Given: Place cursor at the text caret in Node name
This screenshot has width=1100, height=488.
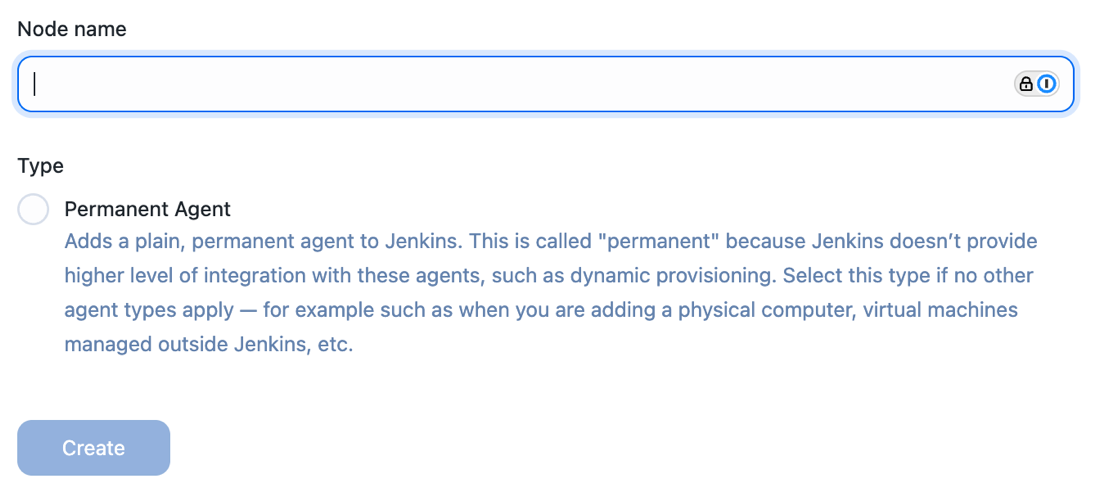Looking at the screenshot, I should [x=34, y=84].
